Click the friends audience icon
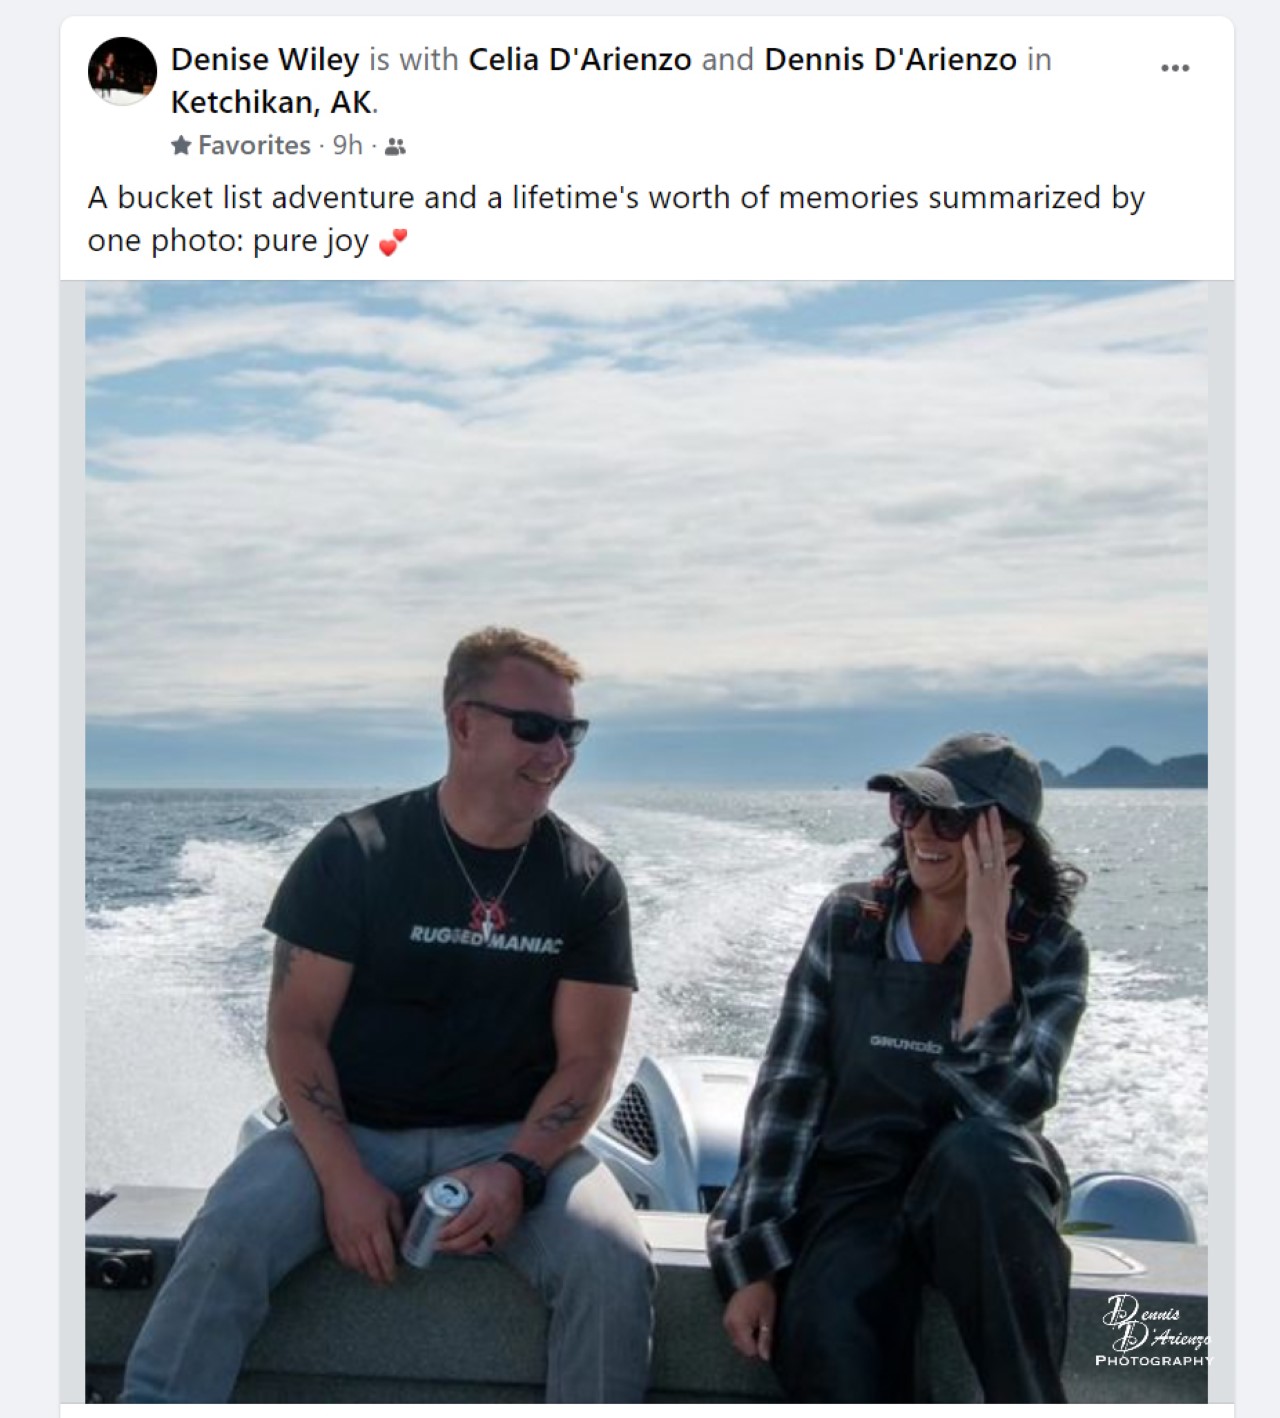 pos(396,147)
